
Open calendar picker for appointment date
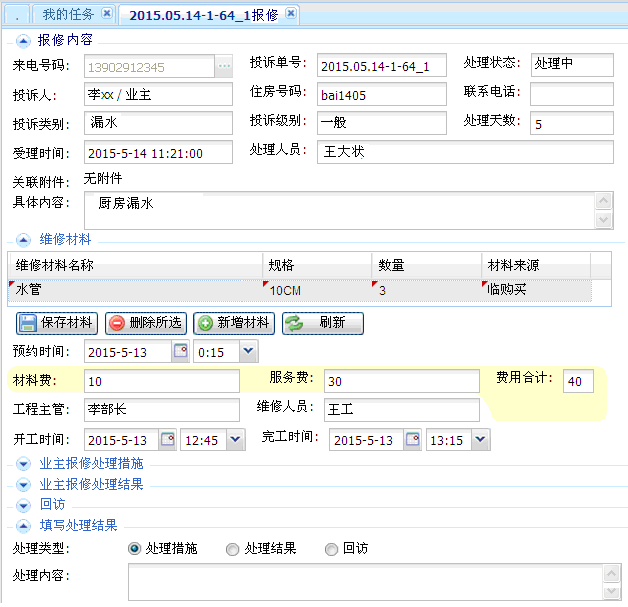point(180,352)
